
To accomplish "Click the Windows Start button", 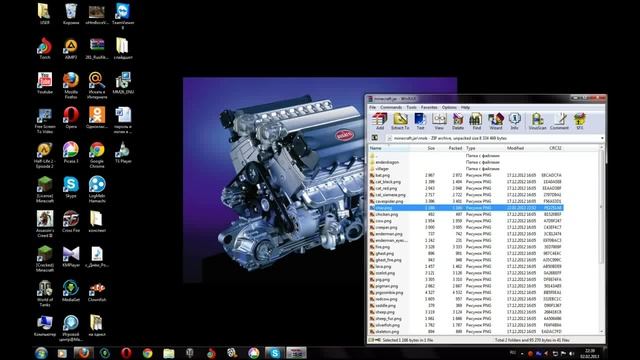I will coord(41,353).
